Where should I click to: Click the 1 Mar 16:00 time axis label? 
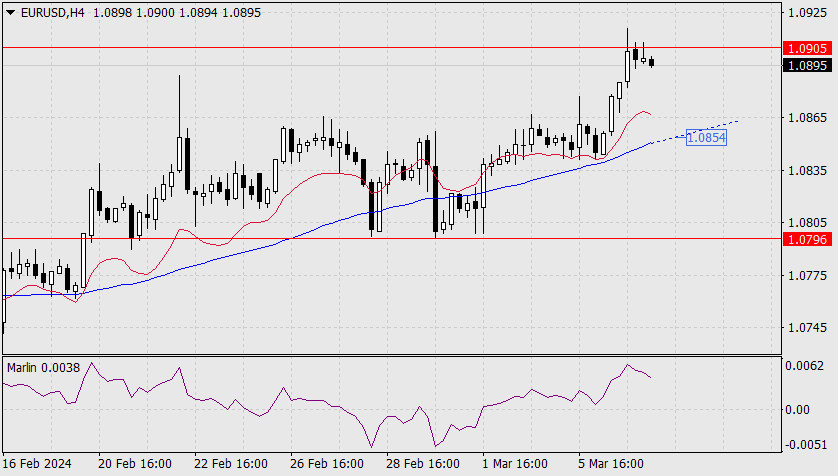515,464
